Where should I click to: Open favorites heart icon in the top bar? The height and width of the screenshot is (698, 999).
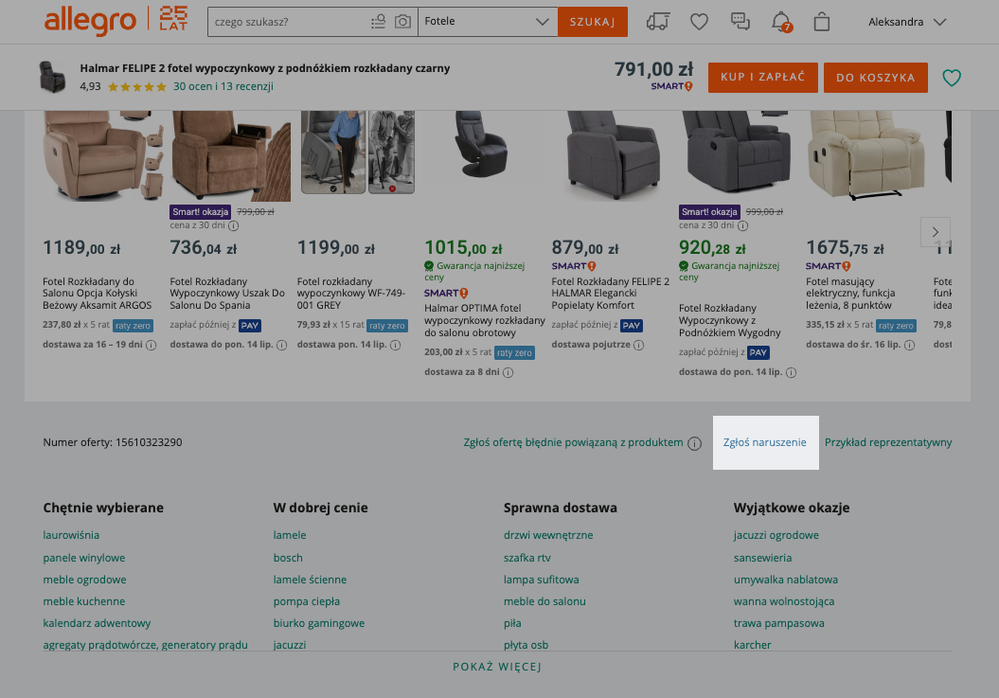tap(699, 22)
